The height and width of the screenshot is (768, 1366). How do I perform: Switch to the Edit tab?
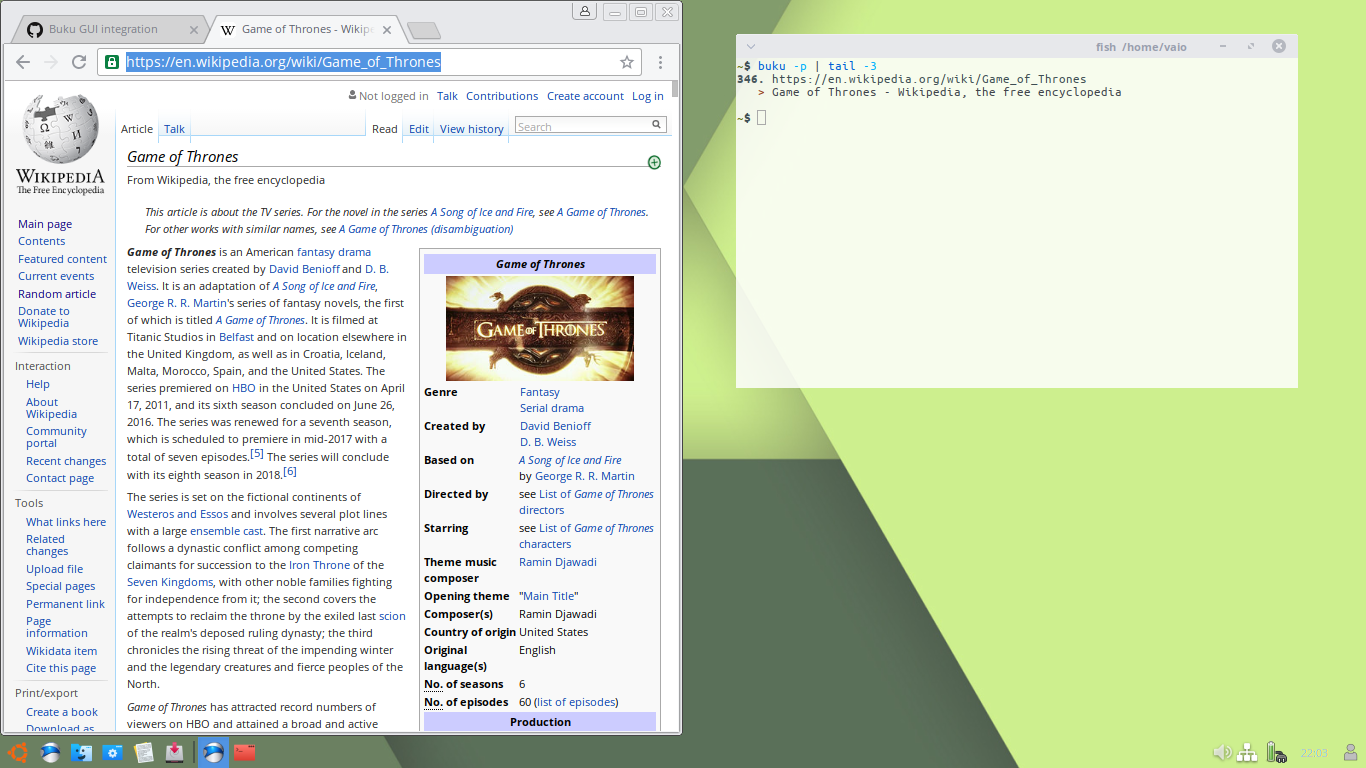click(x=419, y=129)
